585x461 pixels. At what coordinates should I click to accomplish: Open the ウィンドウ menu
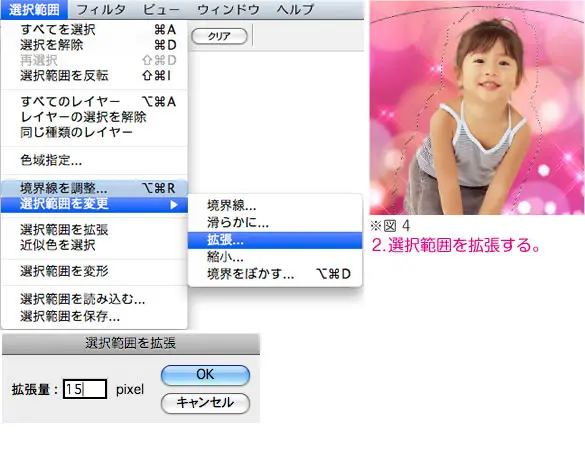(228, 9)
